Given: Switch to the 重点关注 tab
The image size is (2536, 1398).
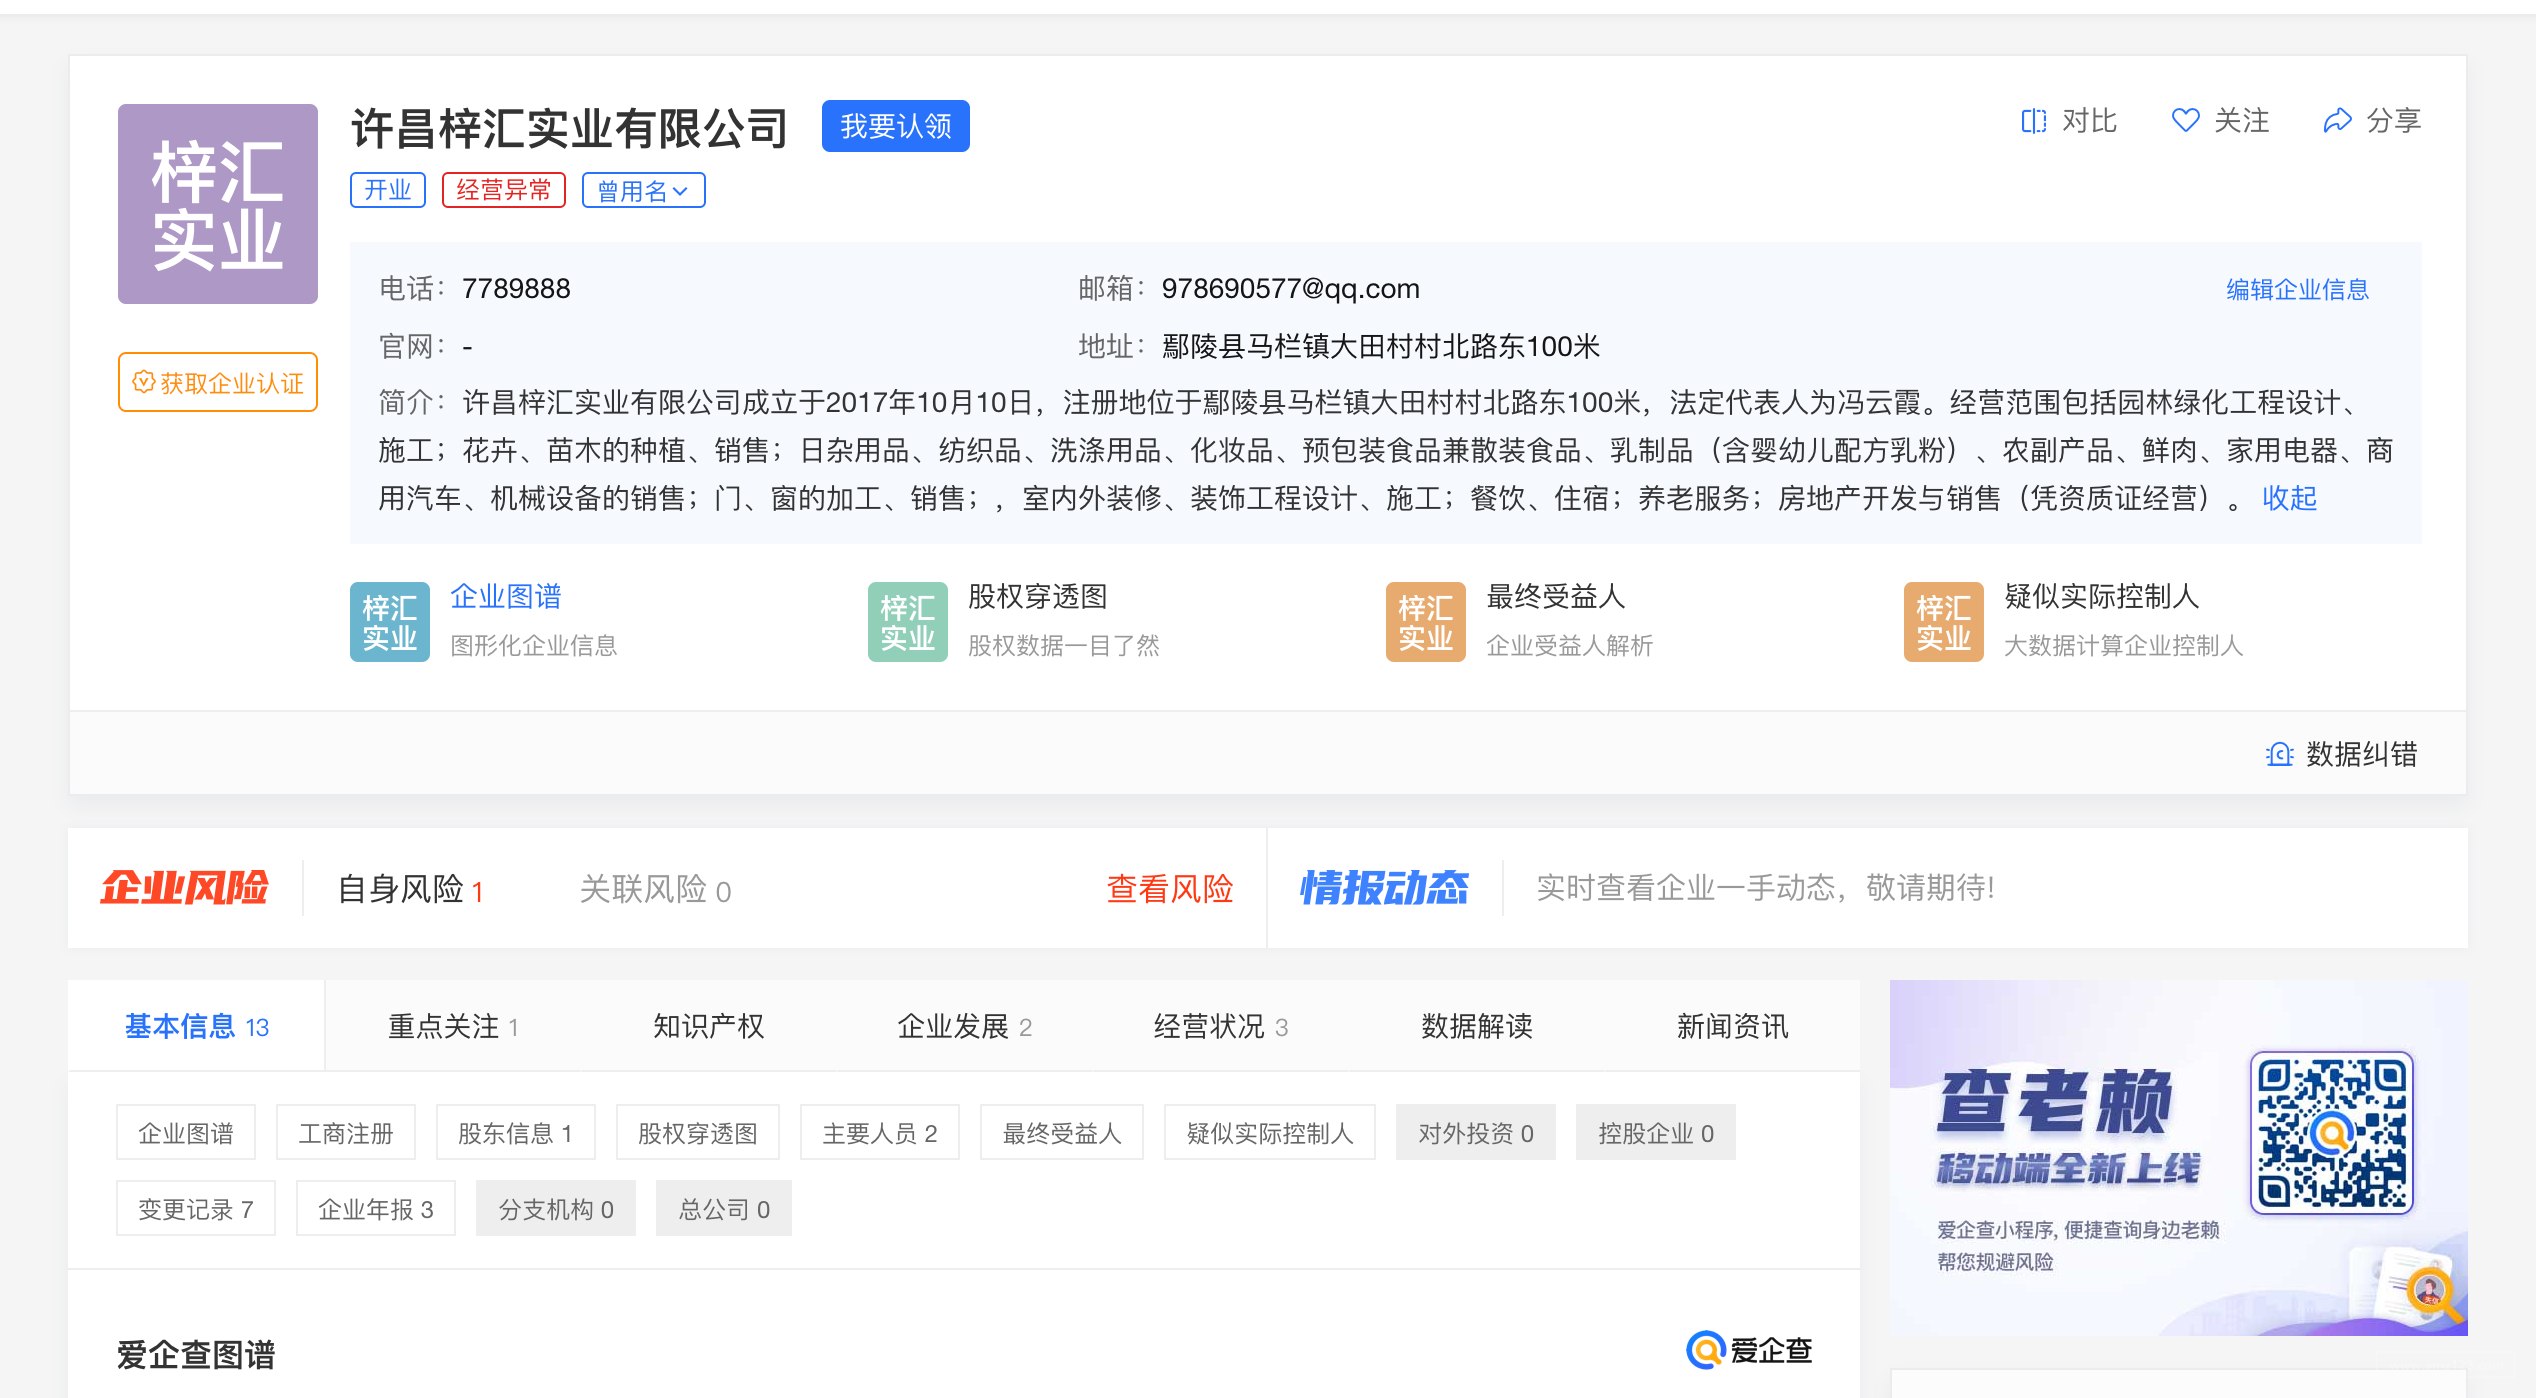Looking at the screenshot, I should (x=453, y=1027).
